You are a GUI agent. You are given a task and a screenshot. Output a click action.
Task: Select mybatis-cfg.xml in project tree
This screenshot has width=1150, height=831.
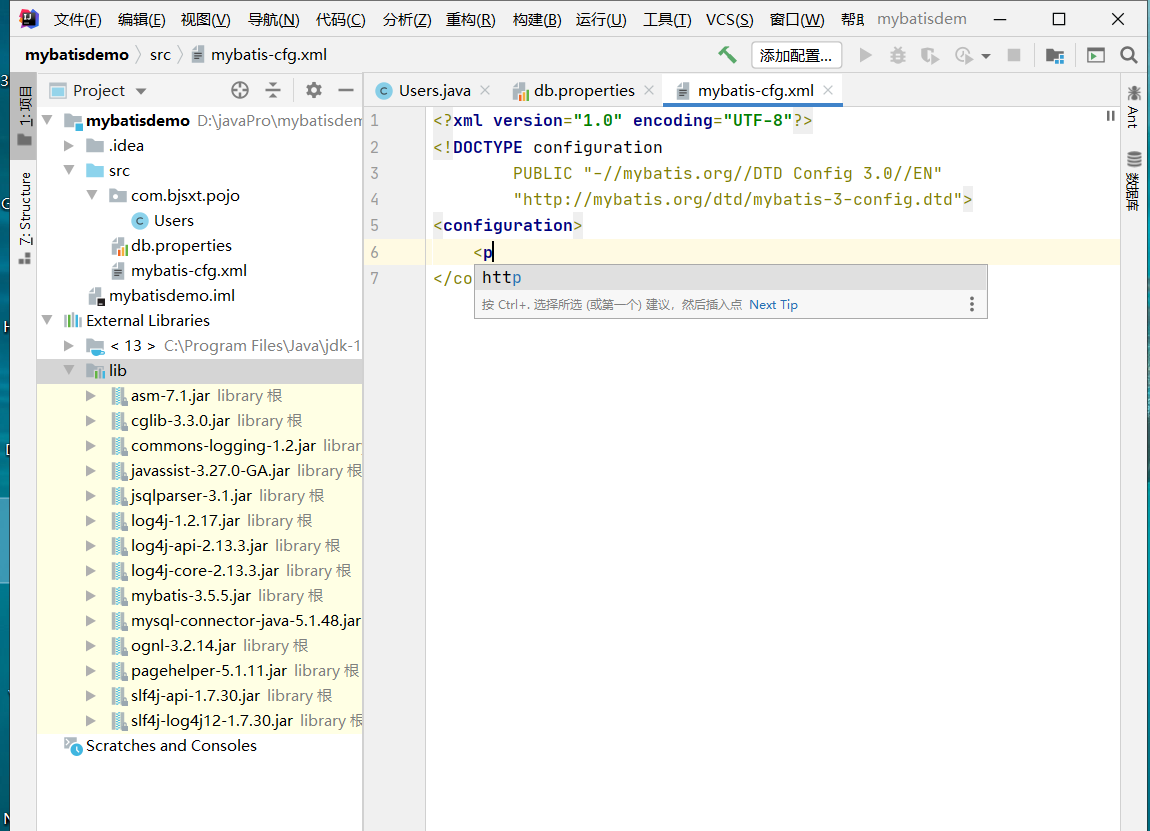(188, 270)
